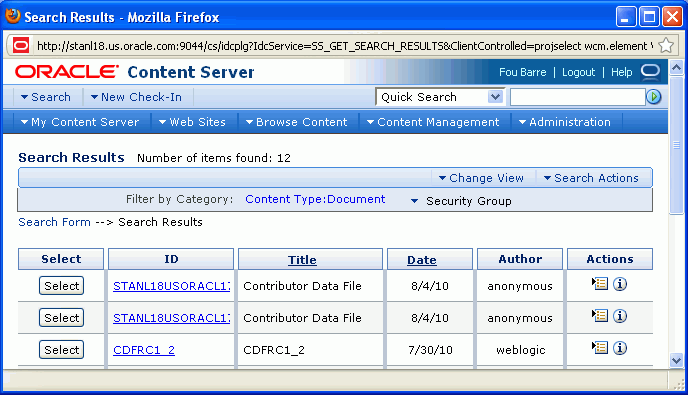688x395 pixels.
Task: Click the ORACLE logo
Action: (67, 72)
